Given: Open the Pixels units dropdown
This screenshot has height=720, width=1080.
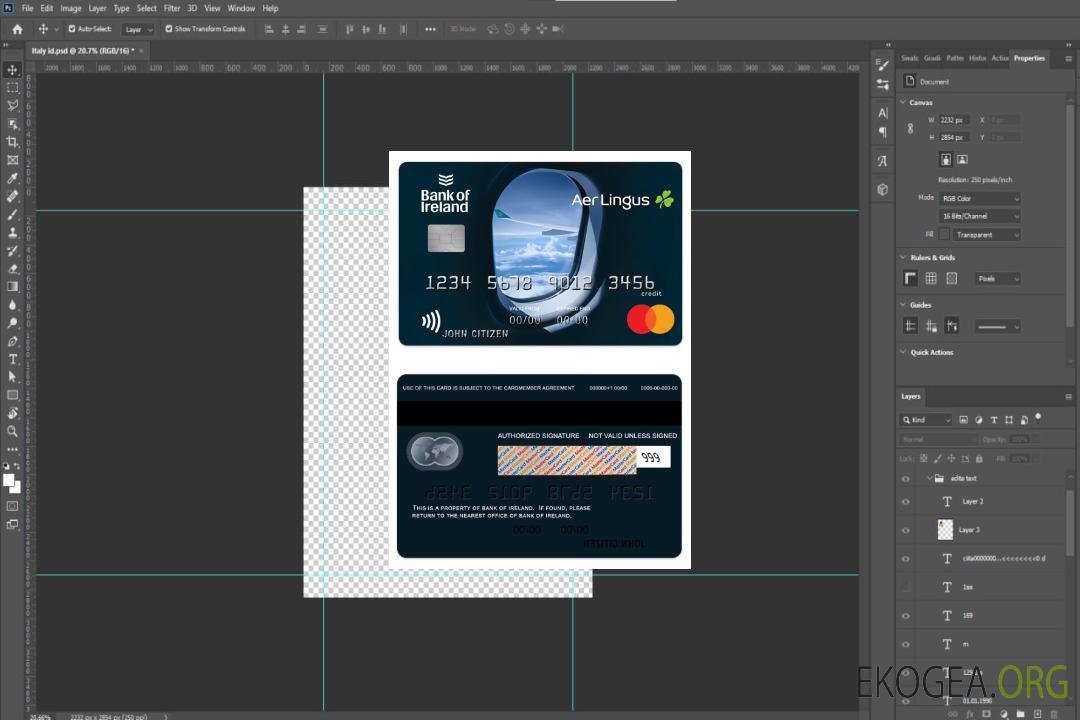Looking at the screenshot, I should 997,278.
